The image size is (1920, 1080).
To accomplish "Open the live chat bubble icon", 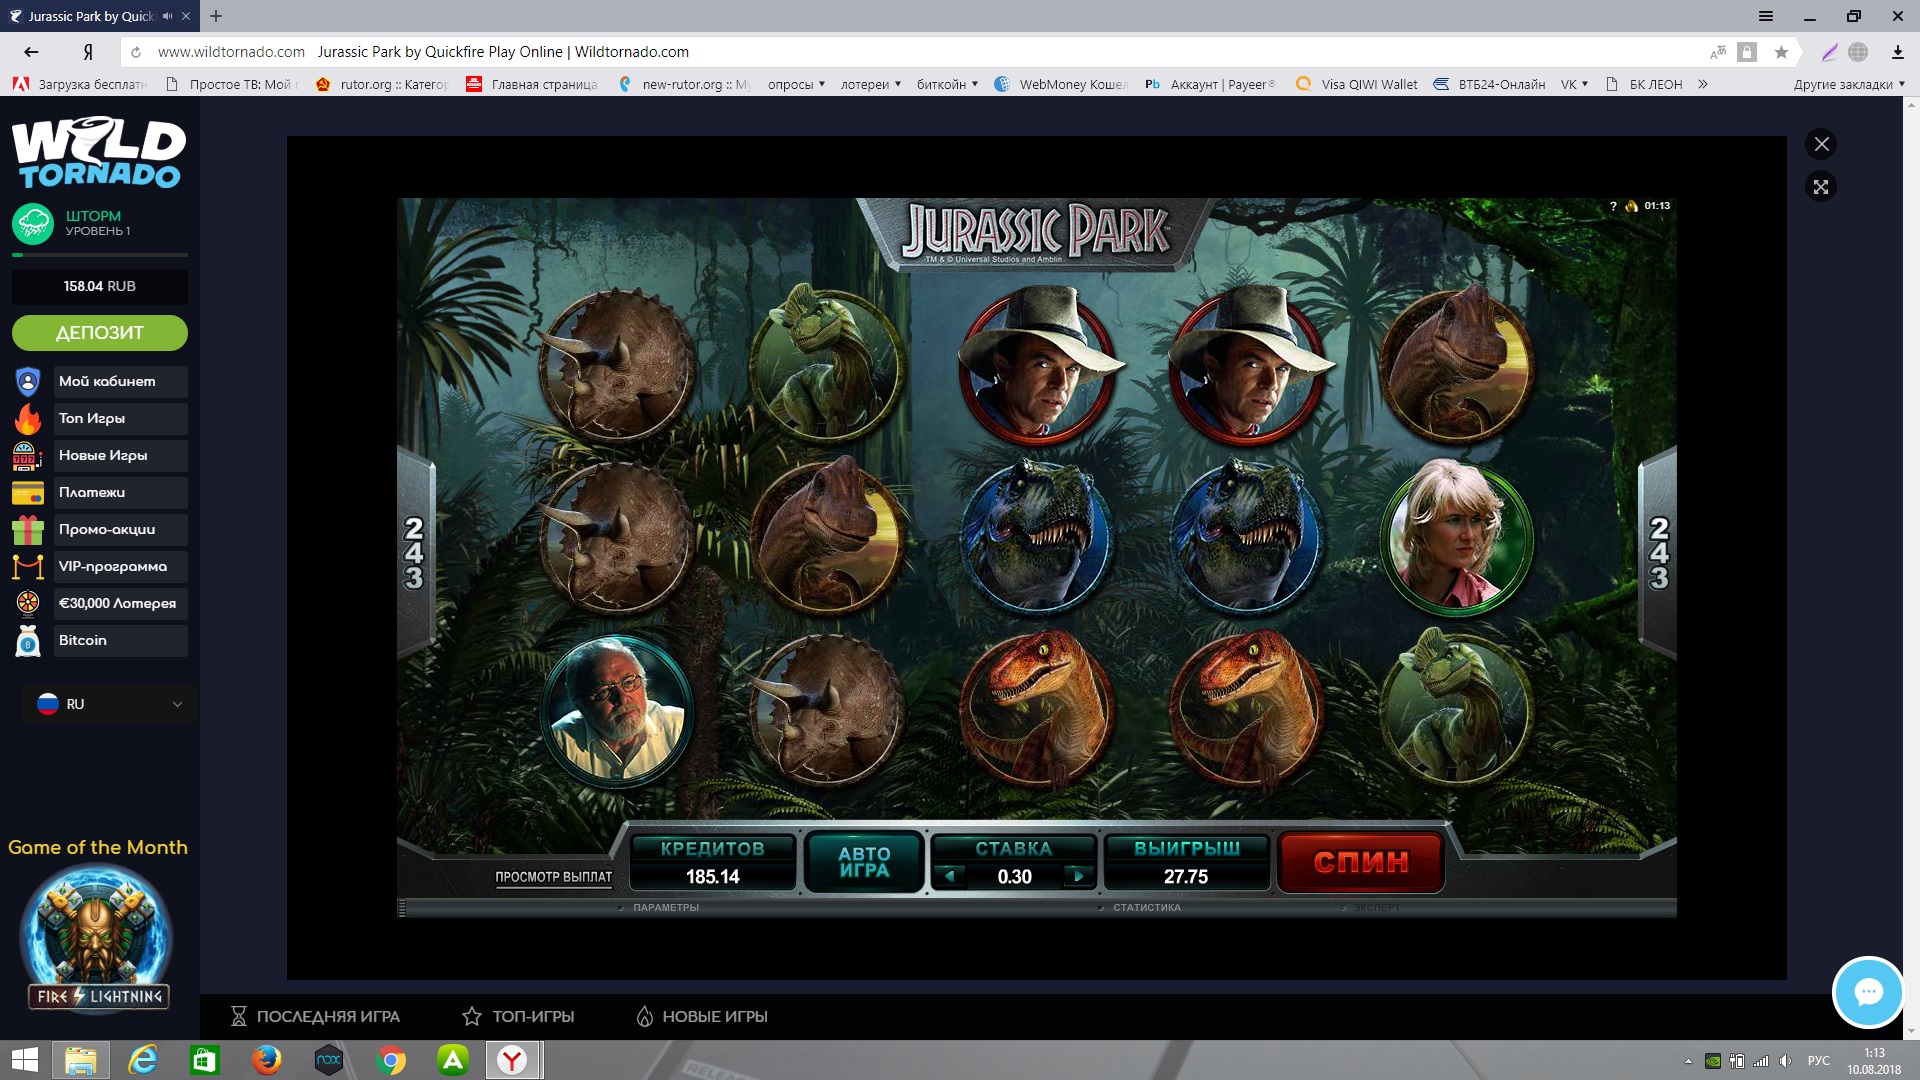I will tap(1867, 992).
